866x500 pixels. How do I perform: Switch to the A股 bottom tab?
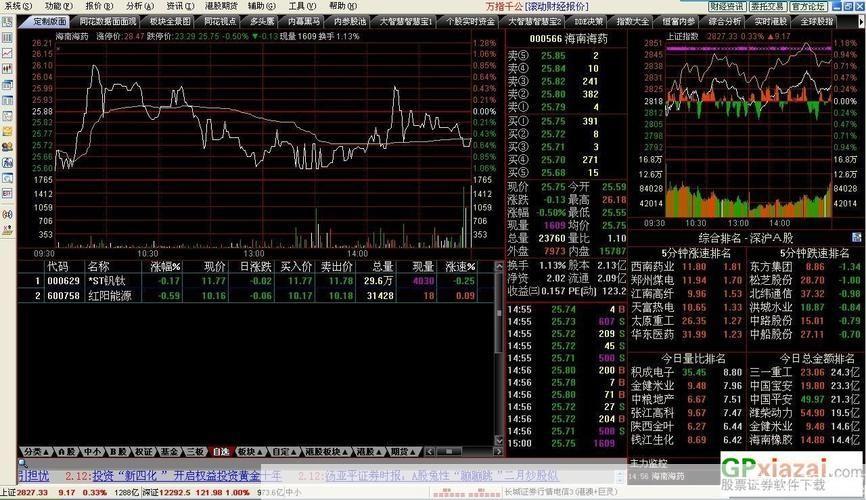(x=67, y=452)
